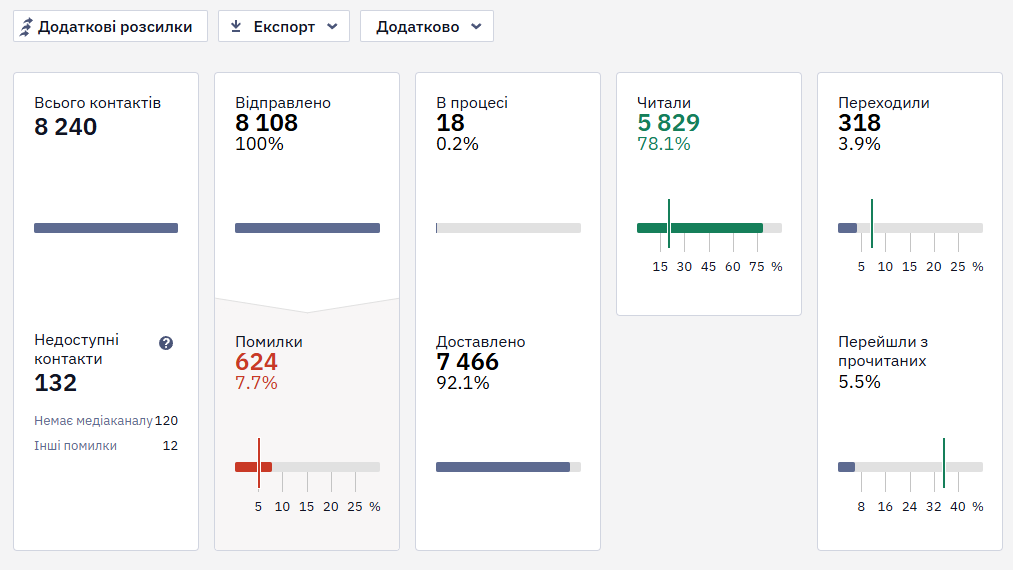Open the Читали count 5 829
The image size is (1013, 570).
668,123
